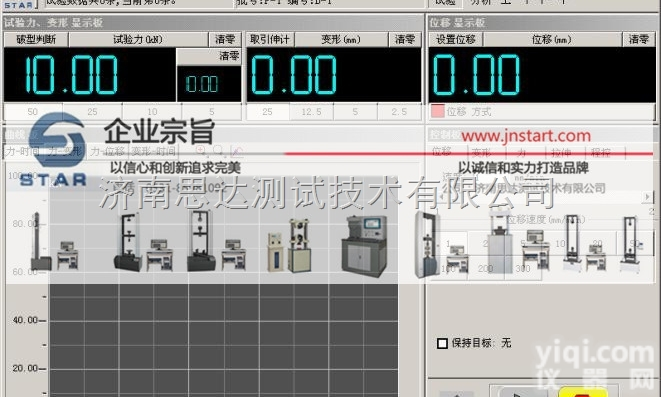Set displacement speed to 20
The image size is (661, 397).
tap(597, 244)
